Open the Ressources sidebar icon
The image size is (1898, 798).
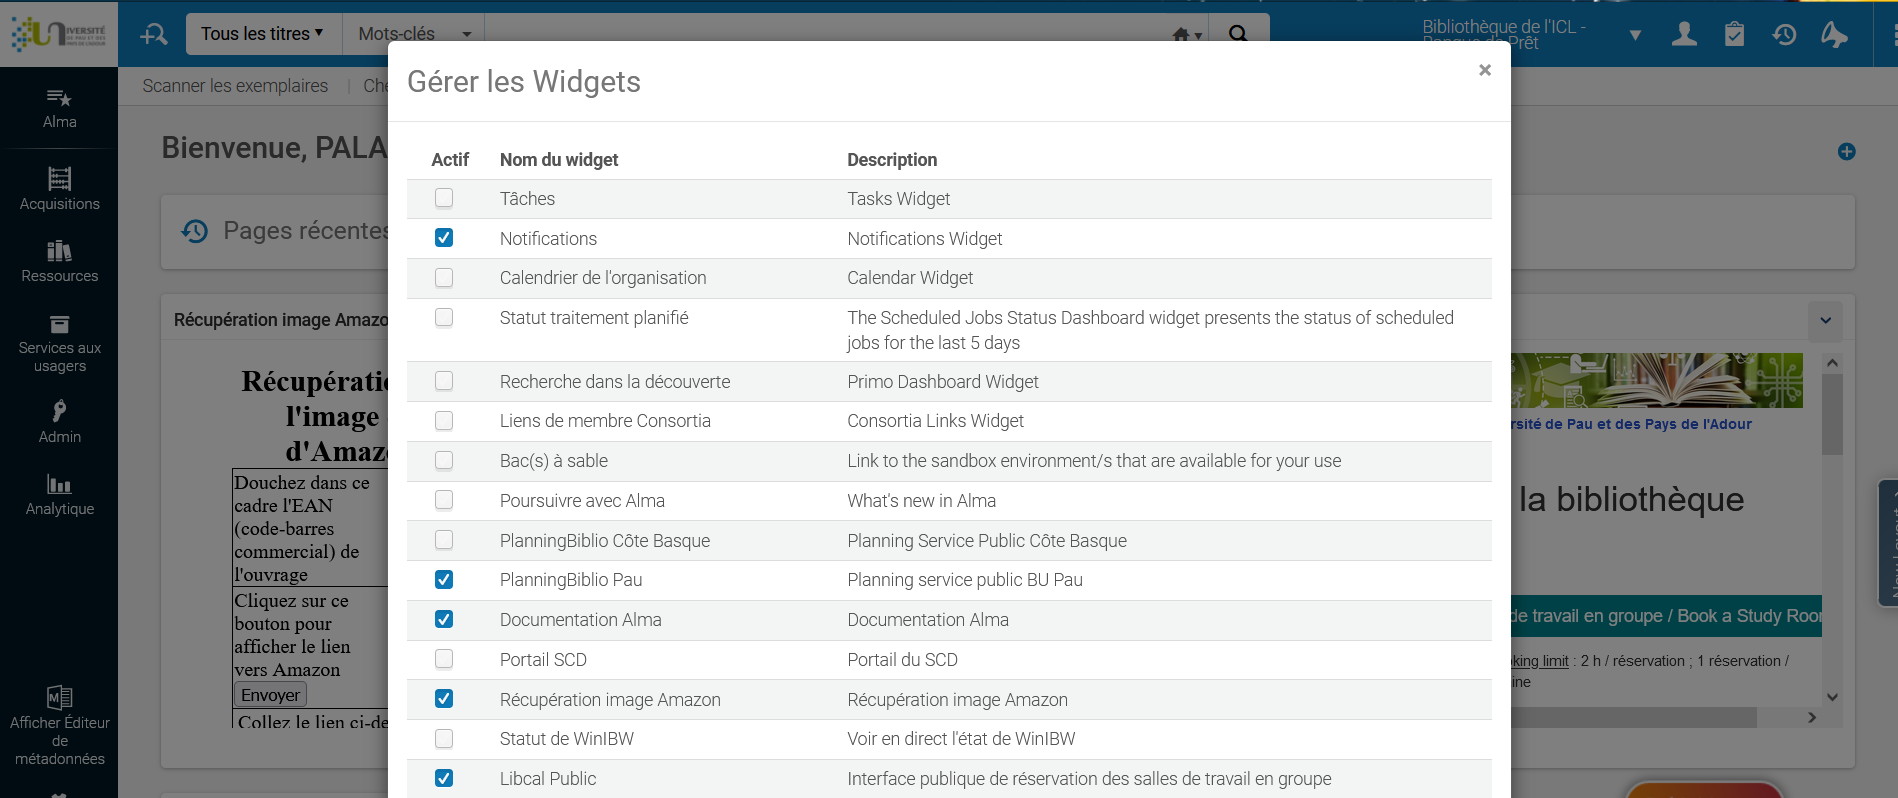point(59,251)
